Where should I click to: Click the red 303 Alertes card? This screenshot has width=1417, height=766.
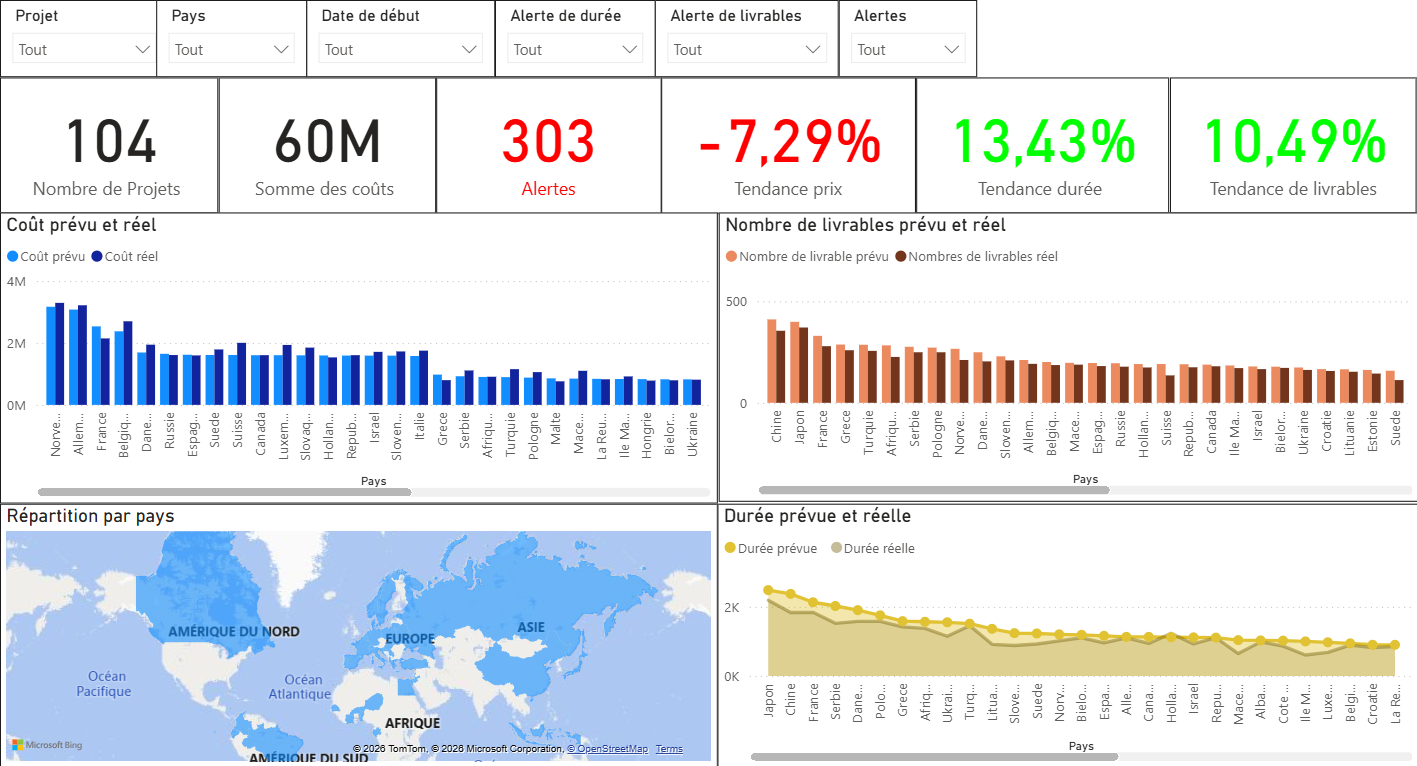point(548,146)
